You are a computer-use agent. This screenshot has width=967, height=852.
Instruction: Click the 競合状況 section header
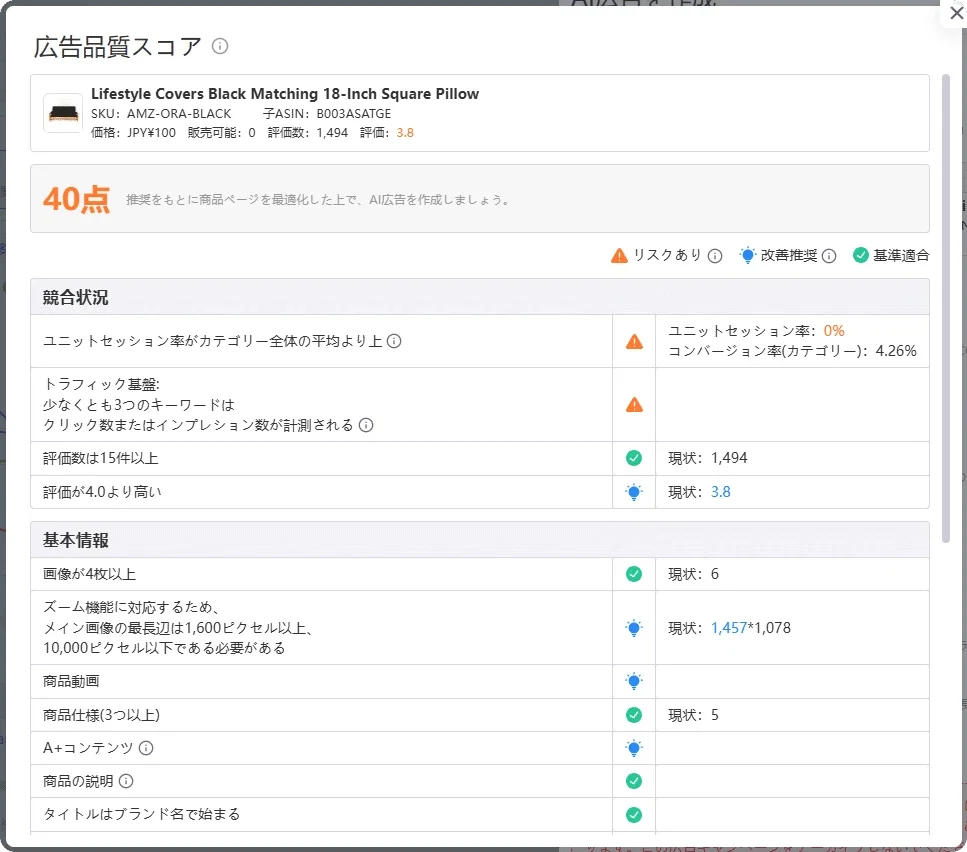480,297
